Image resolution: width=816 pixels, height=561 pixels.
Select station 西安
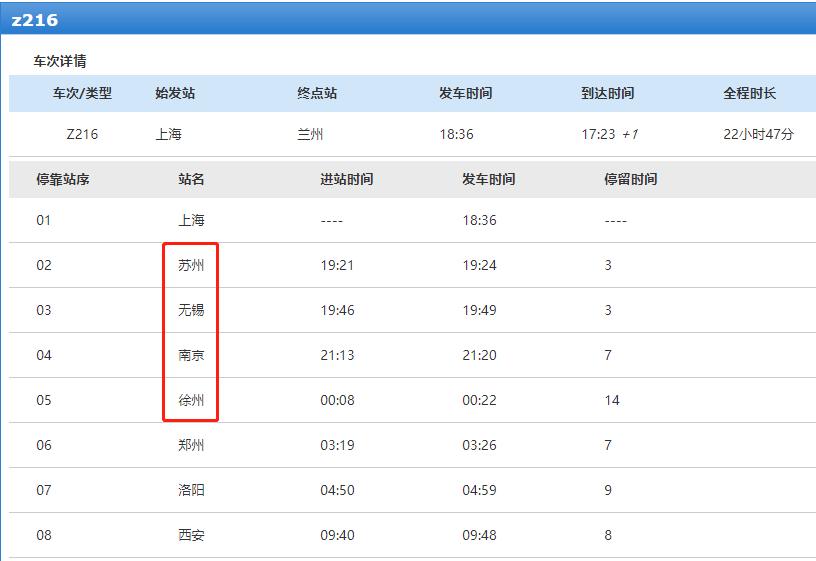click(x=192, y=536)
